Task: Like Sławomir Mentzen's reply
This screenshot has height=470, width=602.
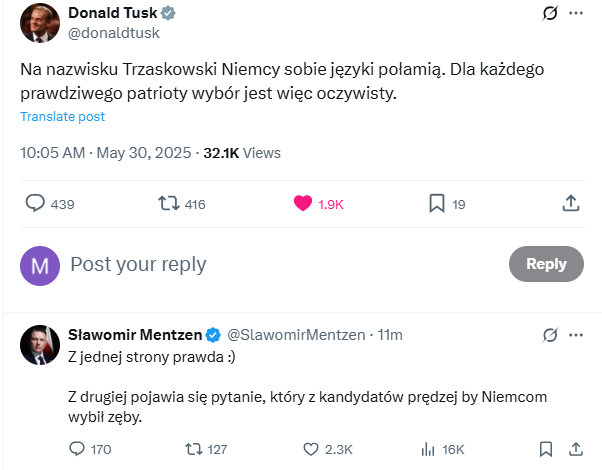Action: (311, 449)
